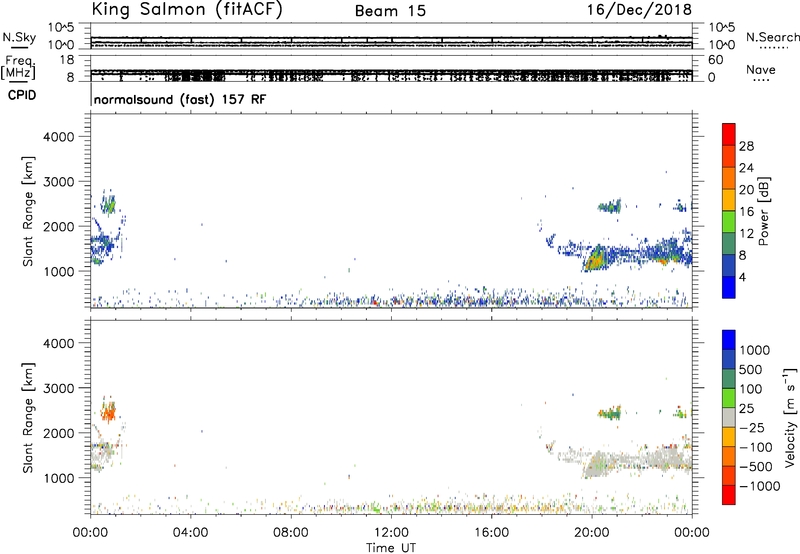Image resolution: width=800 pixels, height=554 pixels.
Task: Select the 'N.Search' legend label
Action: (x=772, y=37)
